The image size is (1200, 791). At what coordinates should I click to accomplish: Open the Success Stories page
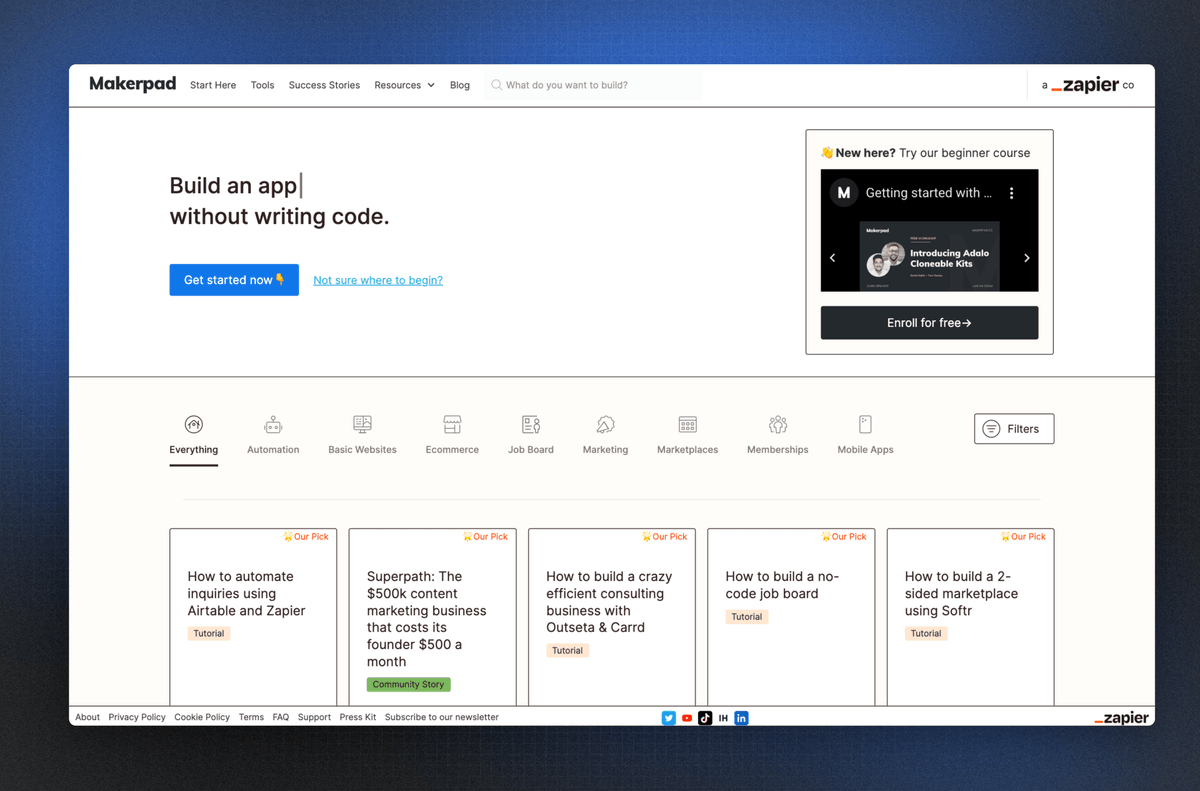pyautogui.click(x=324, y=85)
